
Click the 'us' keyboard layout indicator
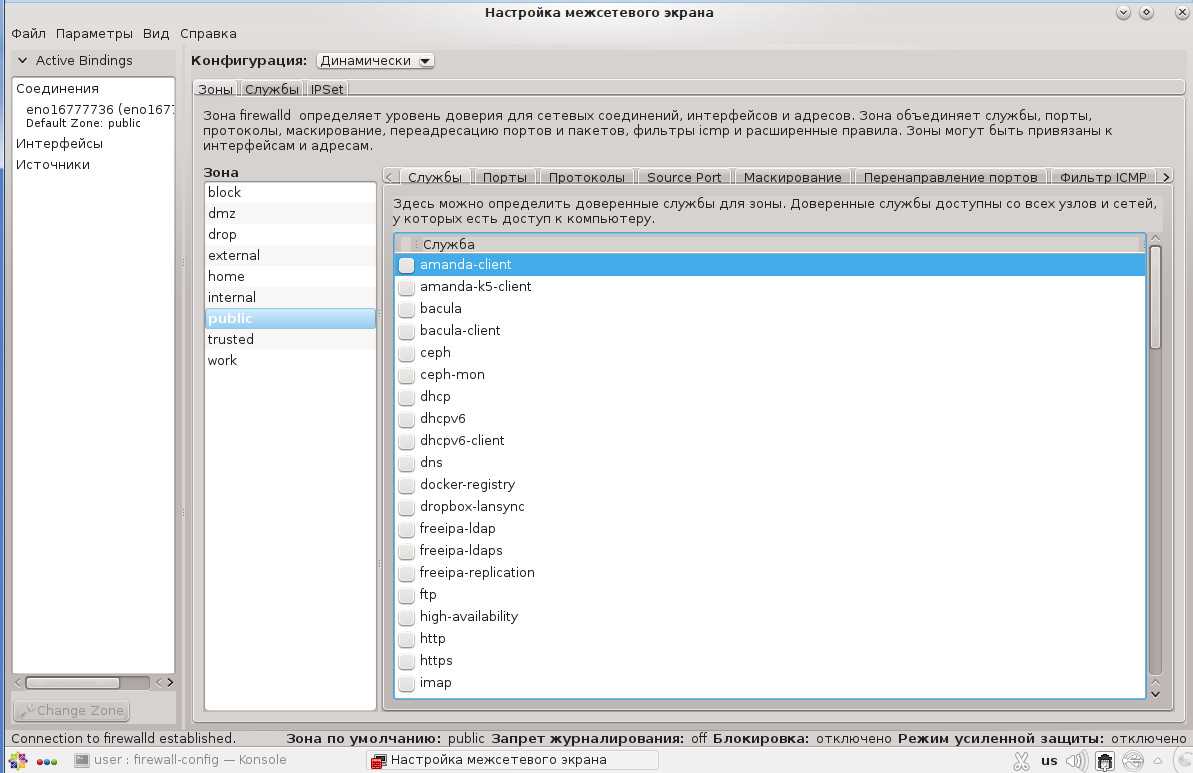point(1048,761)
